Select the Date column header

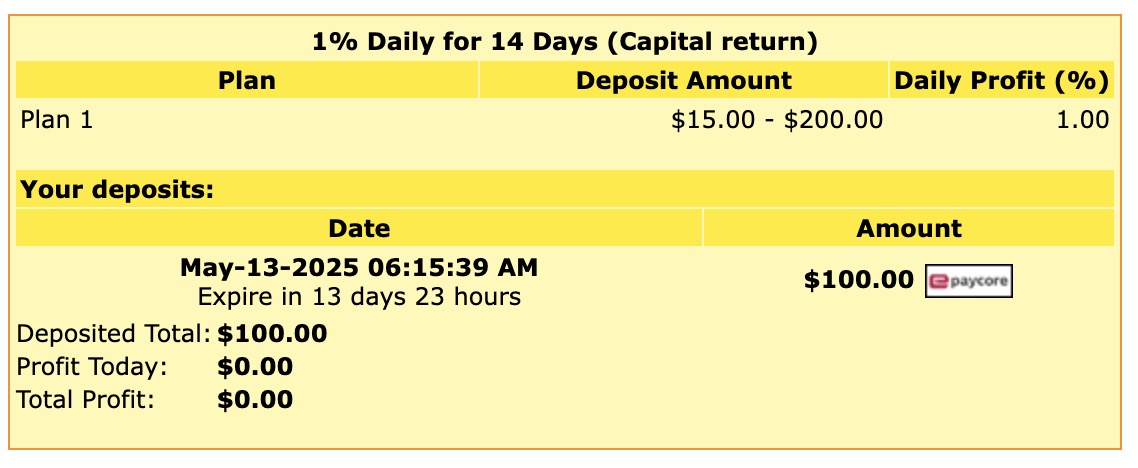pos(359,228)
